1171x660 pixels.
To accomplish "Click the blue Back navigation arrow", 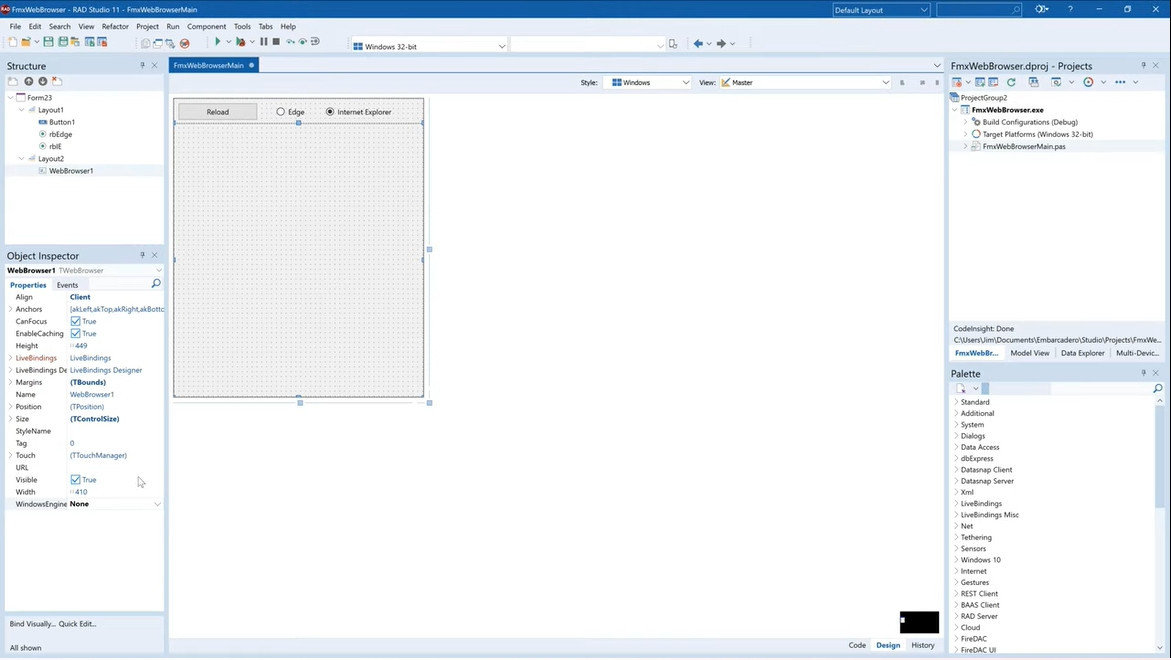I will 698,43.
